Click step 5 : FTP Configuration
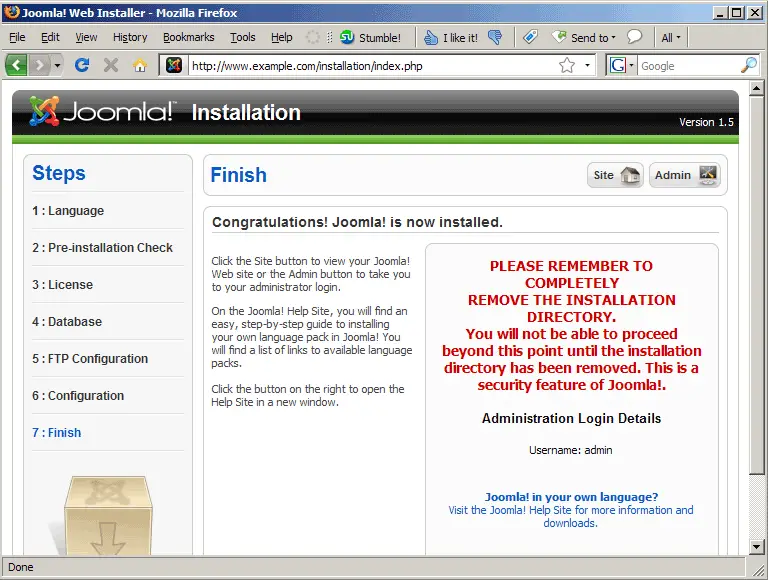Screen dimensions: 768x580 [90, 359]
